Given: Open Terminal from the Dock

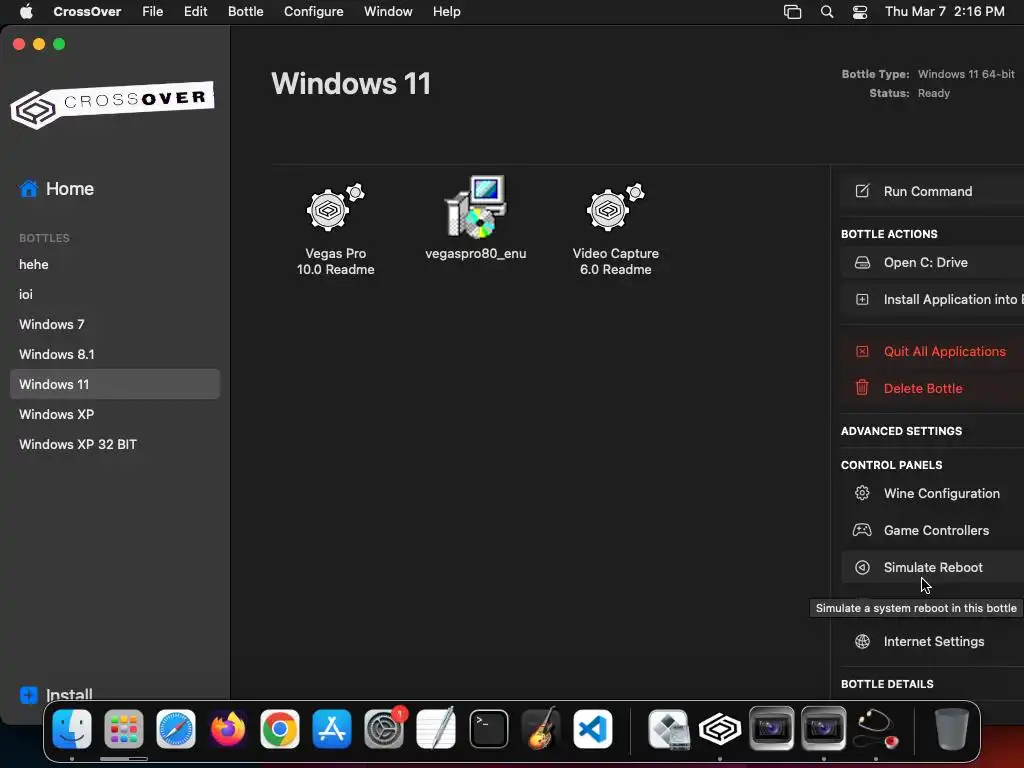Looking at the screenshot, I should point(488,728).
